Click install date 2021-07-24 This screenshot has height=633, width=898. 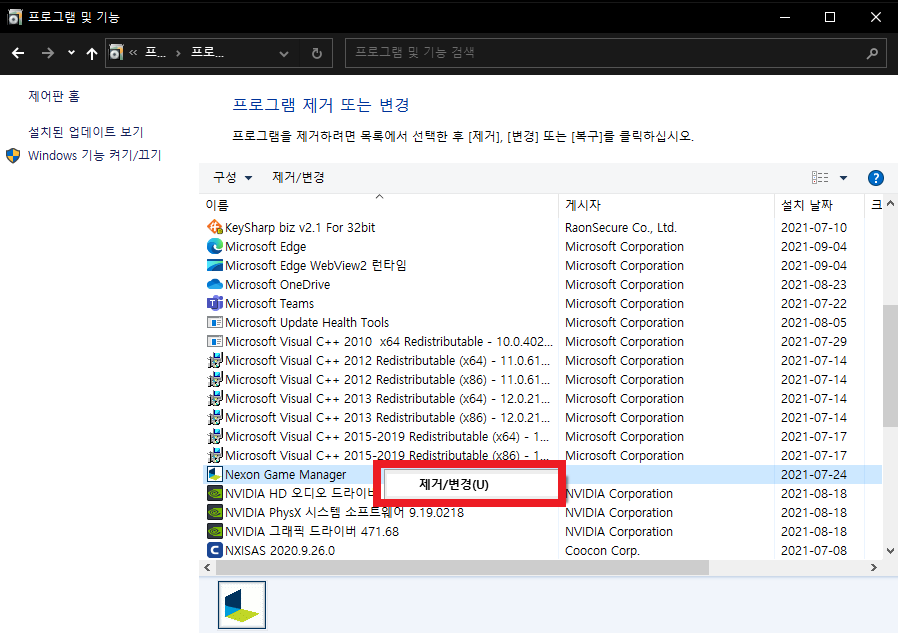click(814, 474)
